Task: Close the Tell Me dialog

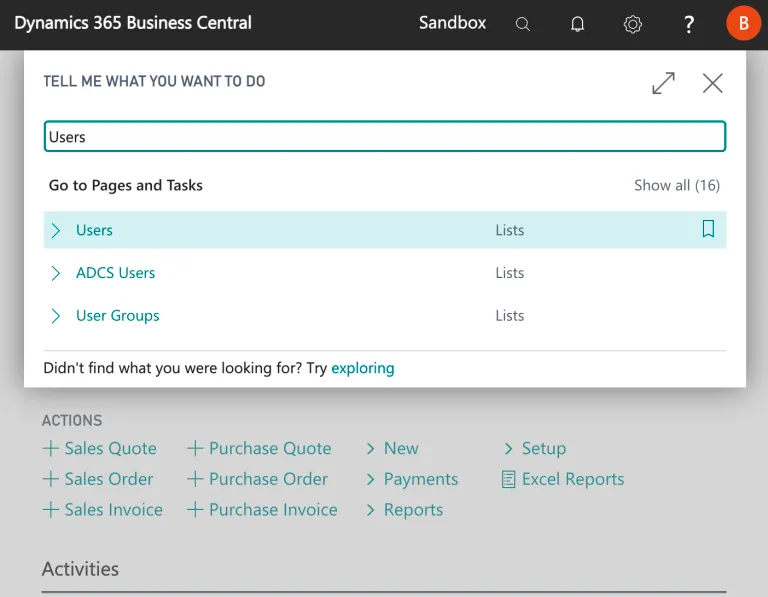Action: click(x=712, y=83)
